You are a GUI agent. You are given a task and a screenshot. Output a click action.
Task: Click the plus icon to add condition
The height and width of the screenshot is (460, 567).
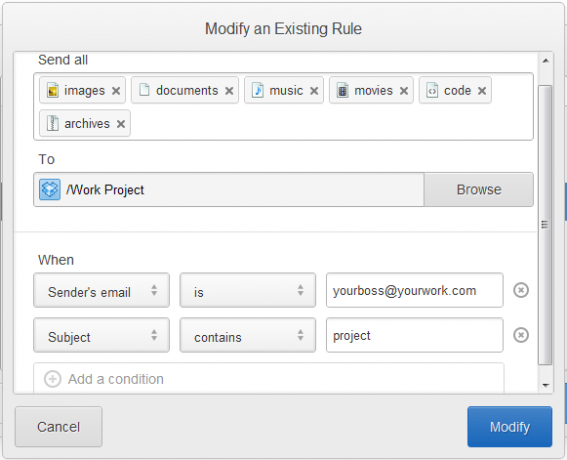pyautogui.click(x=52, y=379)
